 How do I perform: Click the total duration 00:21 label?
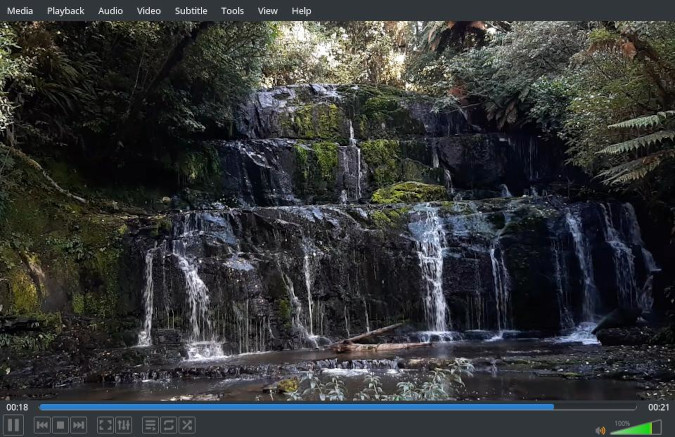coord(659,407)
